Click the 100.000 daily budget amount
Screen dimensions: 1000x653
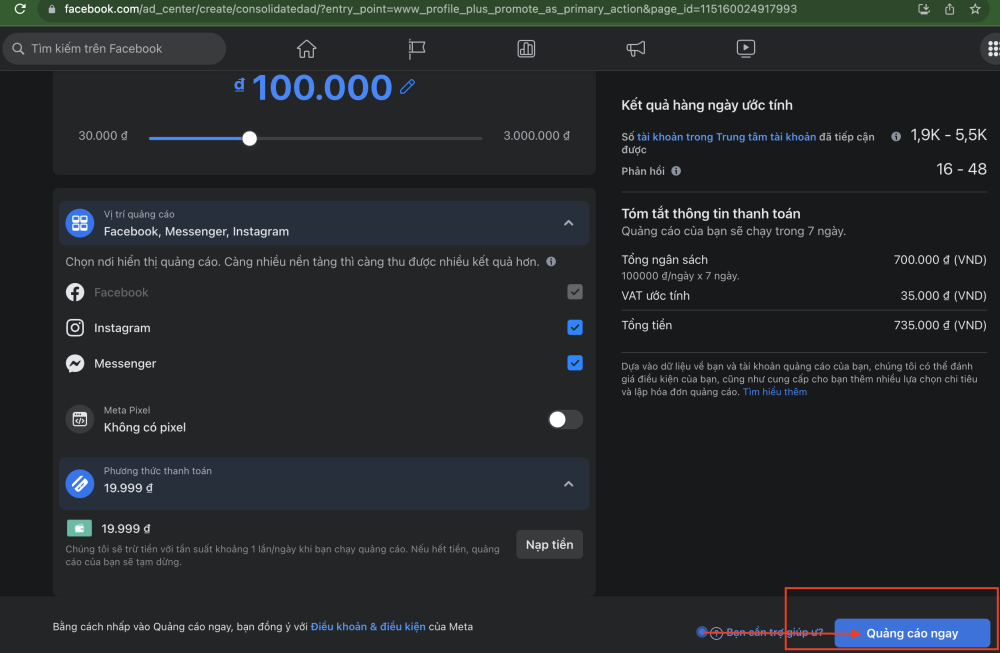tap(322, 87)
